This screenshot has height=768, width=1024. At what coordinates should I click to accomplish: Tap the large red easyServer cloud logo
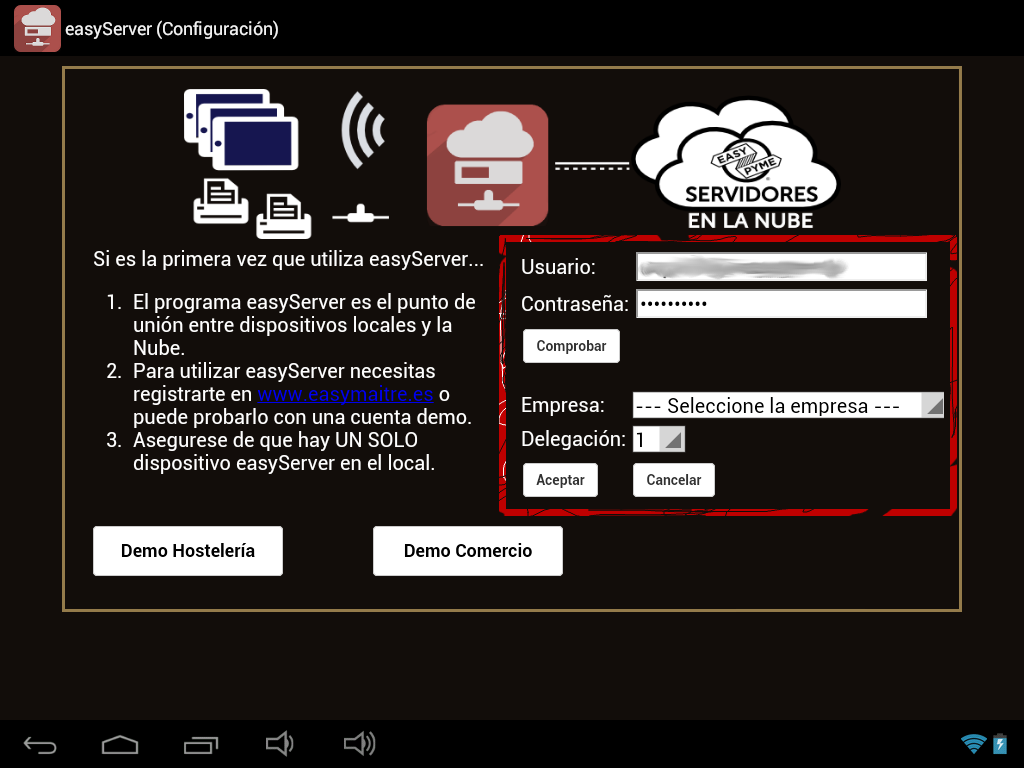[487, 165]
